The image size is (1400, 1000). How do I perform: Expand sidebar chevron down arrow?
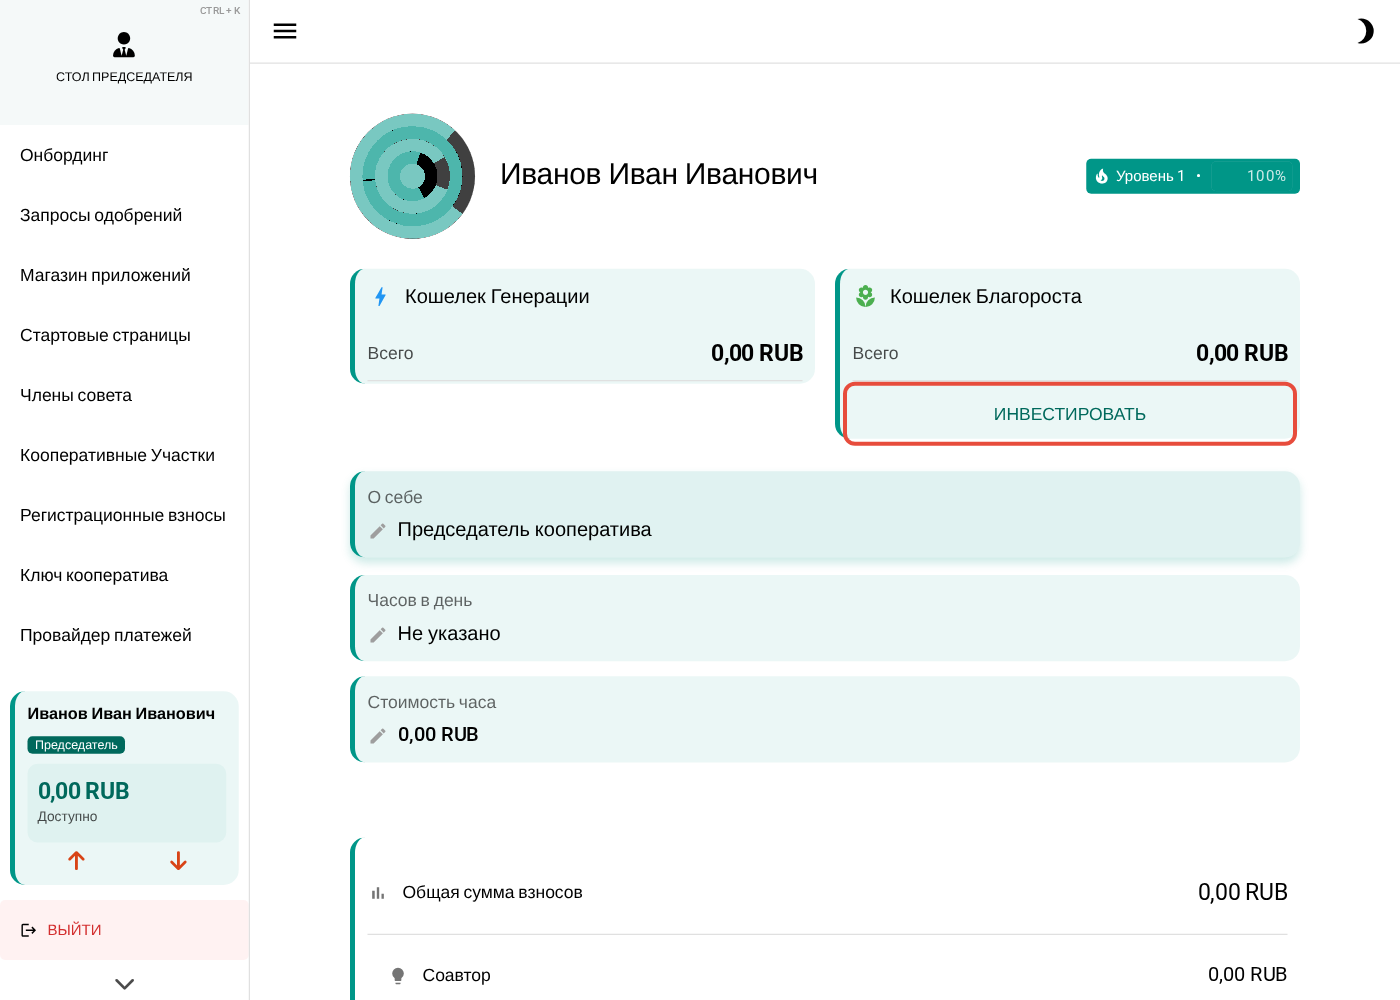pos(124,984)
